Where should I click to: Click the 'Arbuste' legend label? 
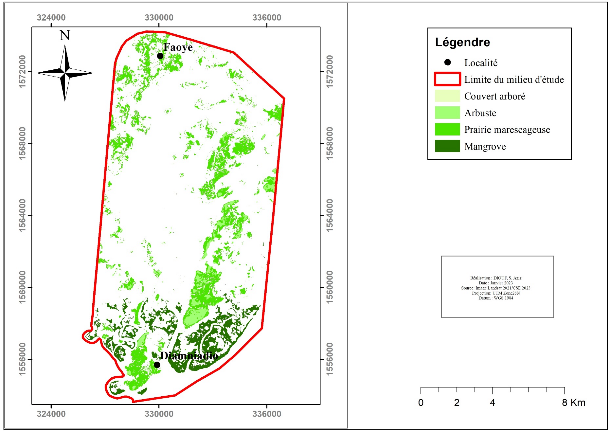480,113
